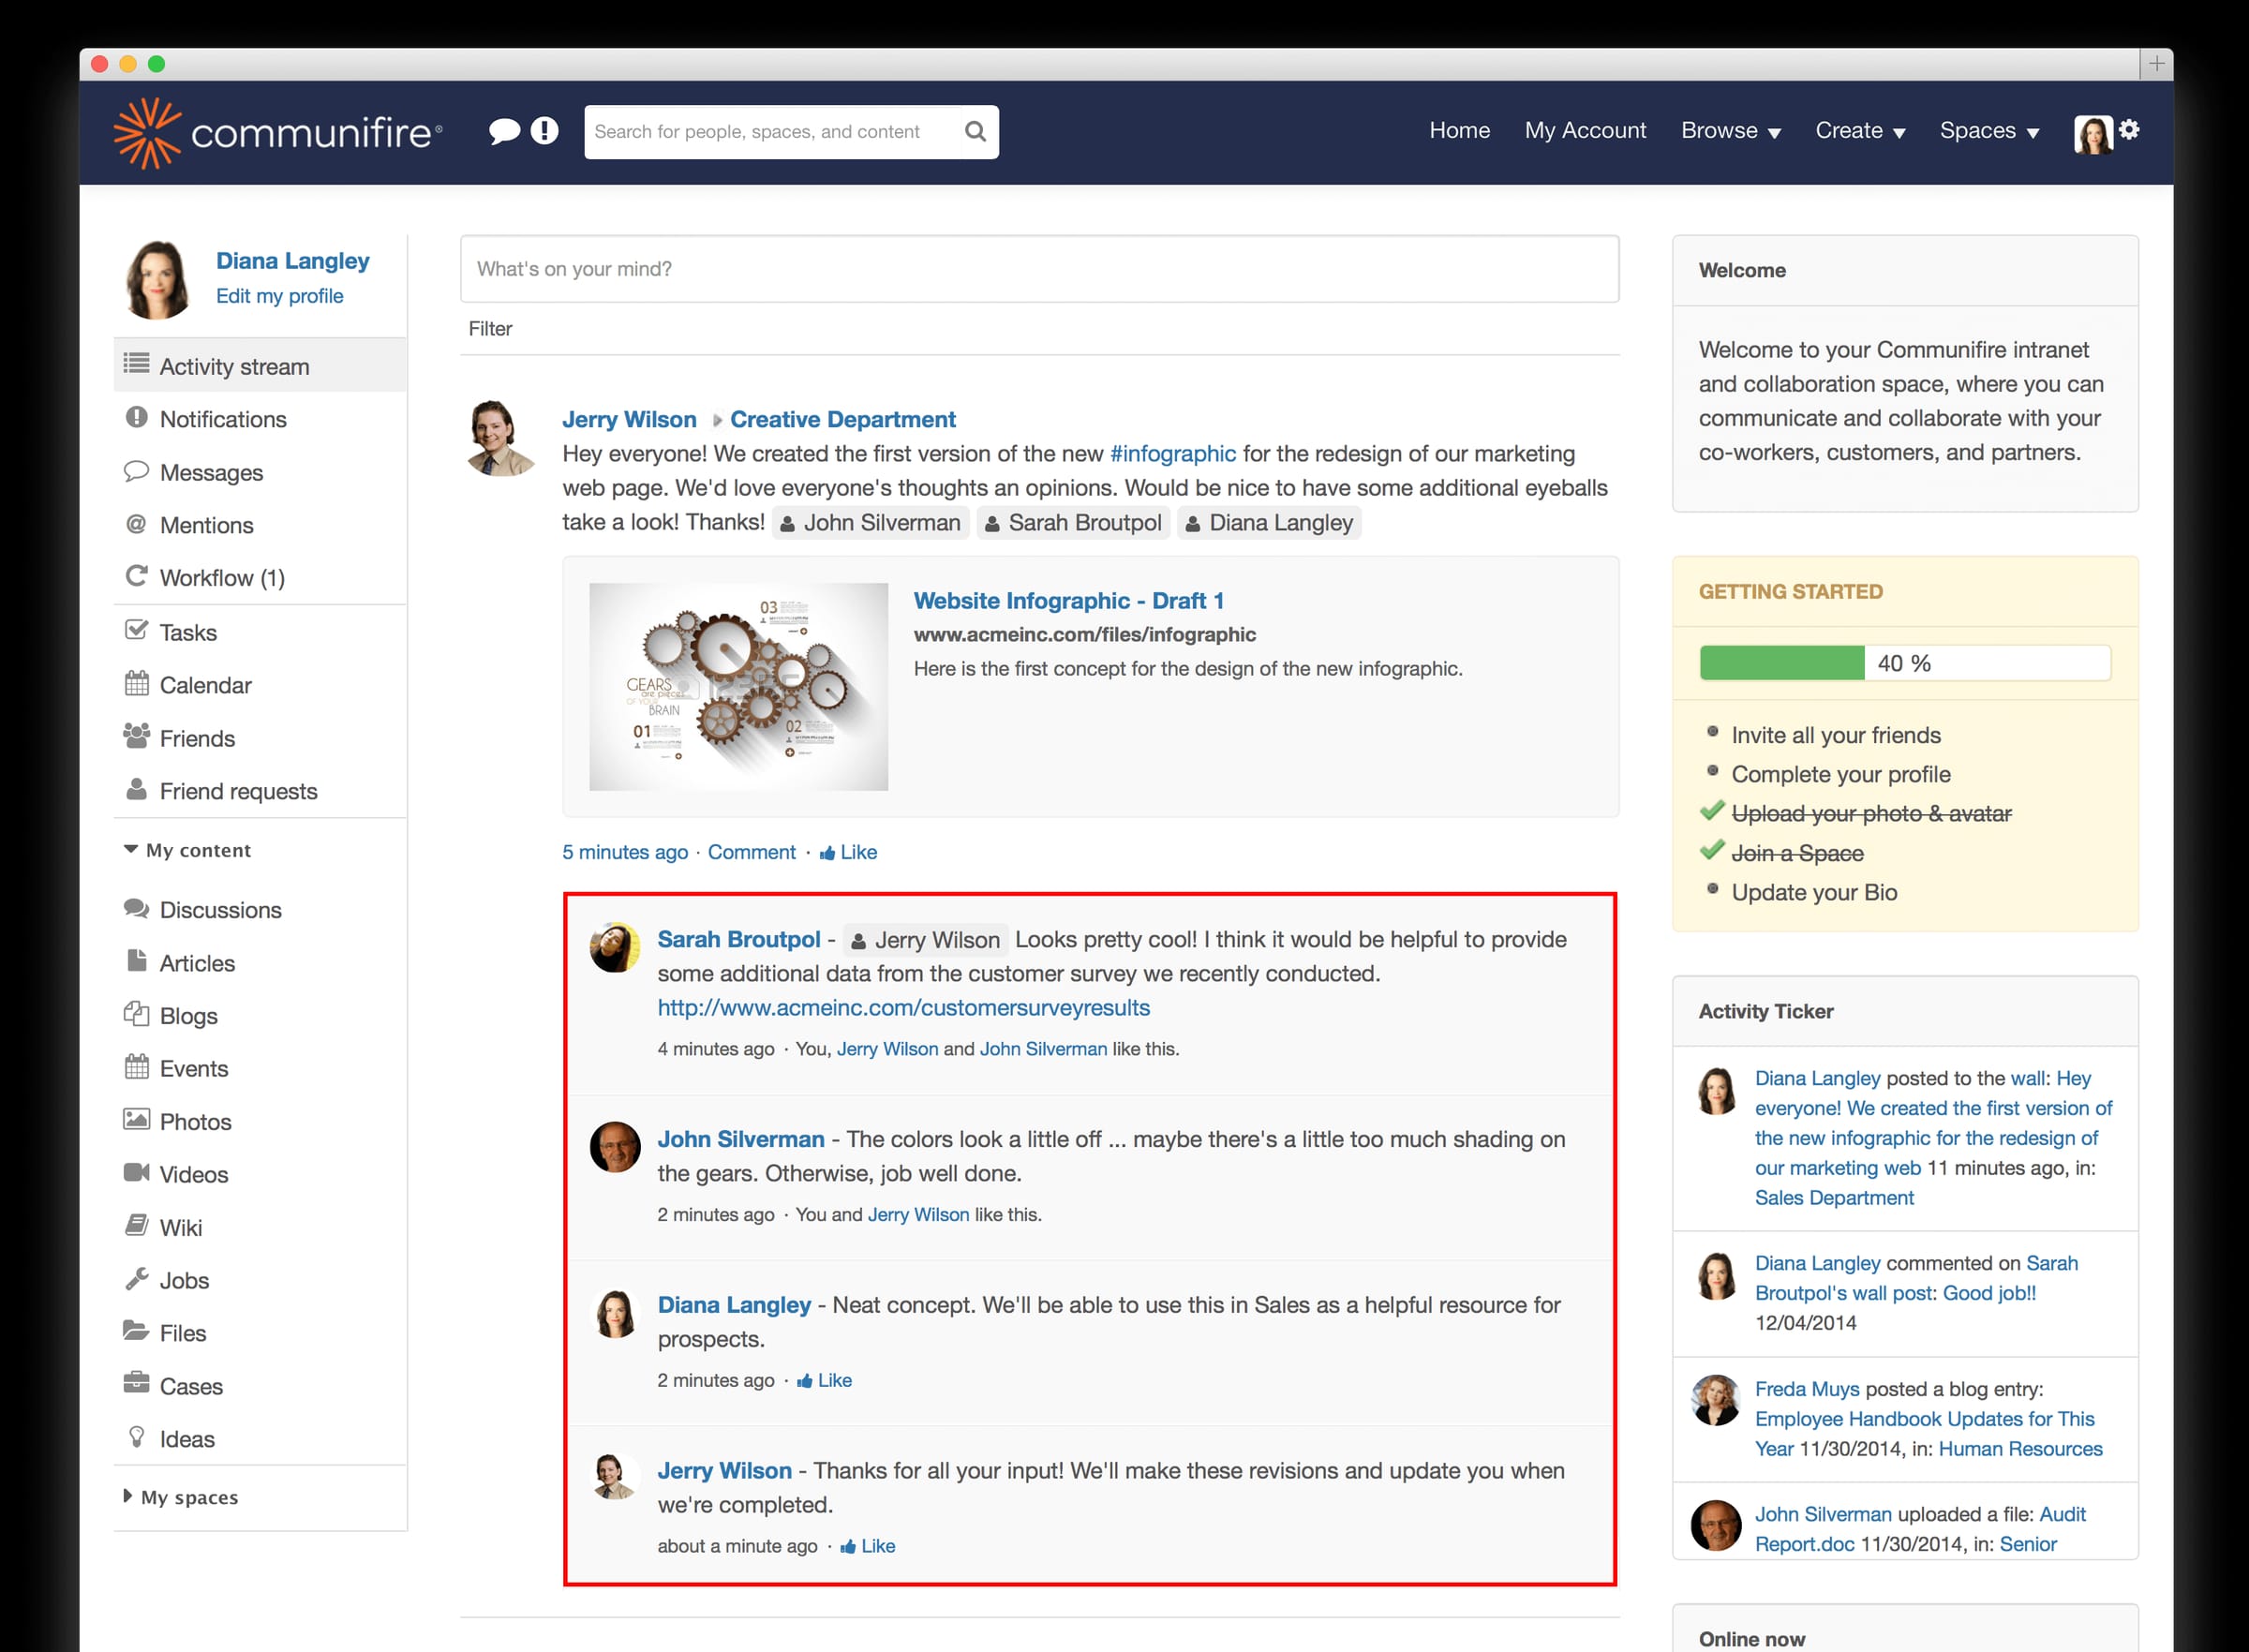Click the Workflow refresh icon in the sidebar
The width and height of the screenshot is (2249, 1652).
click(135, 577)
